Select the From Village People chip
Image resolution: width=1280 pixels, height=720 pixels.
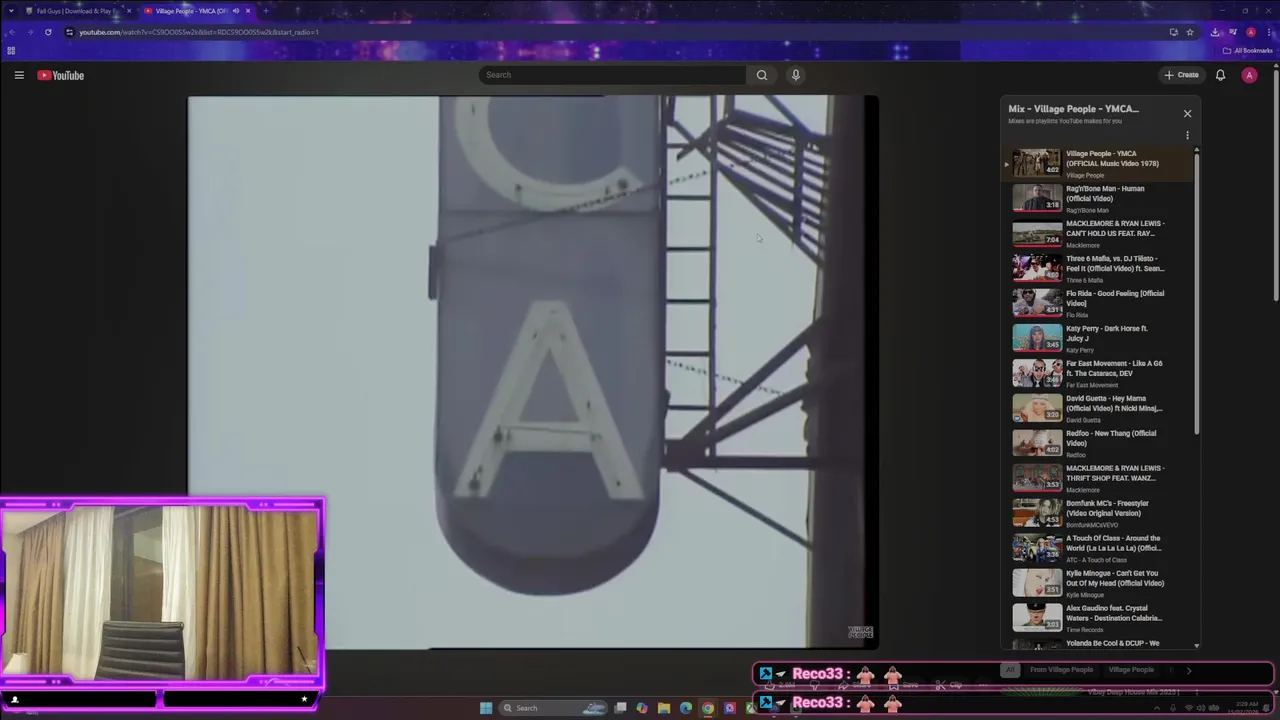1061,670
